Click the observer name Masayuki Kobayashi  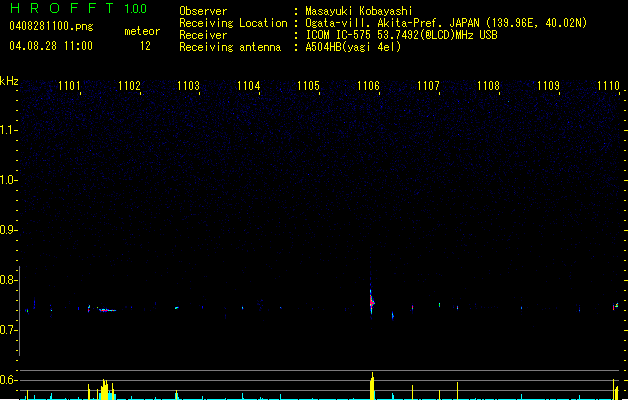click(359, 11)
